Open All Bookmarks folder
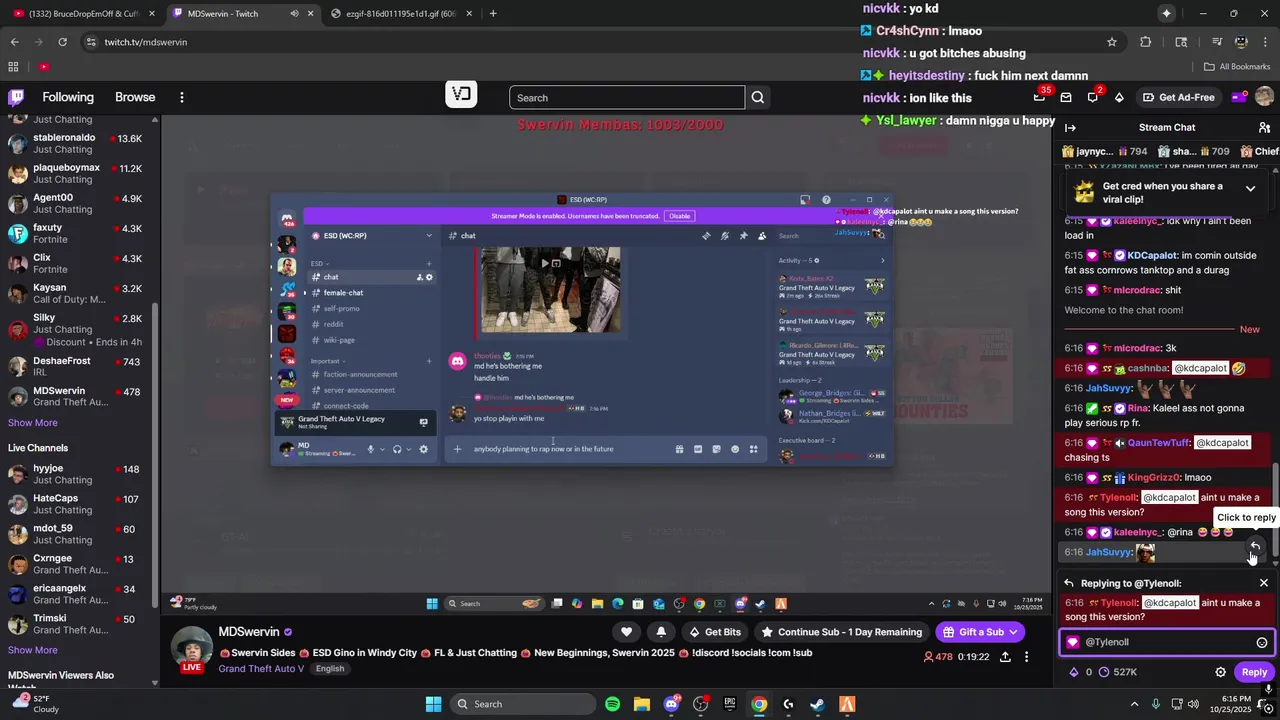The height and width of the screenshot is (720, 1280). coord(1237,67)
